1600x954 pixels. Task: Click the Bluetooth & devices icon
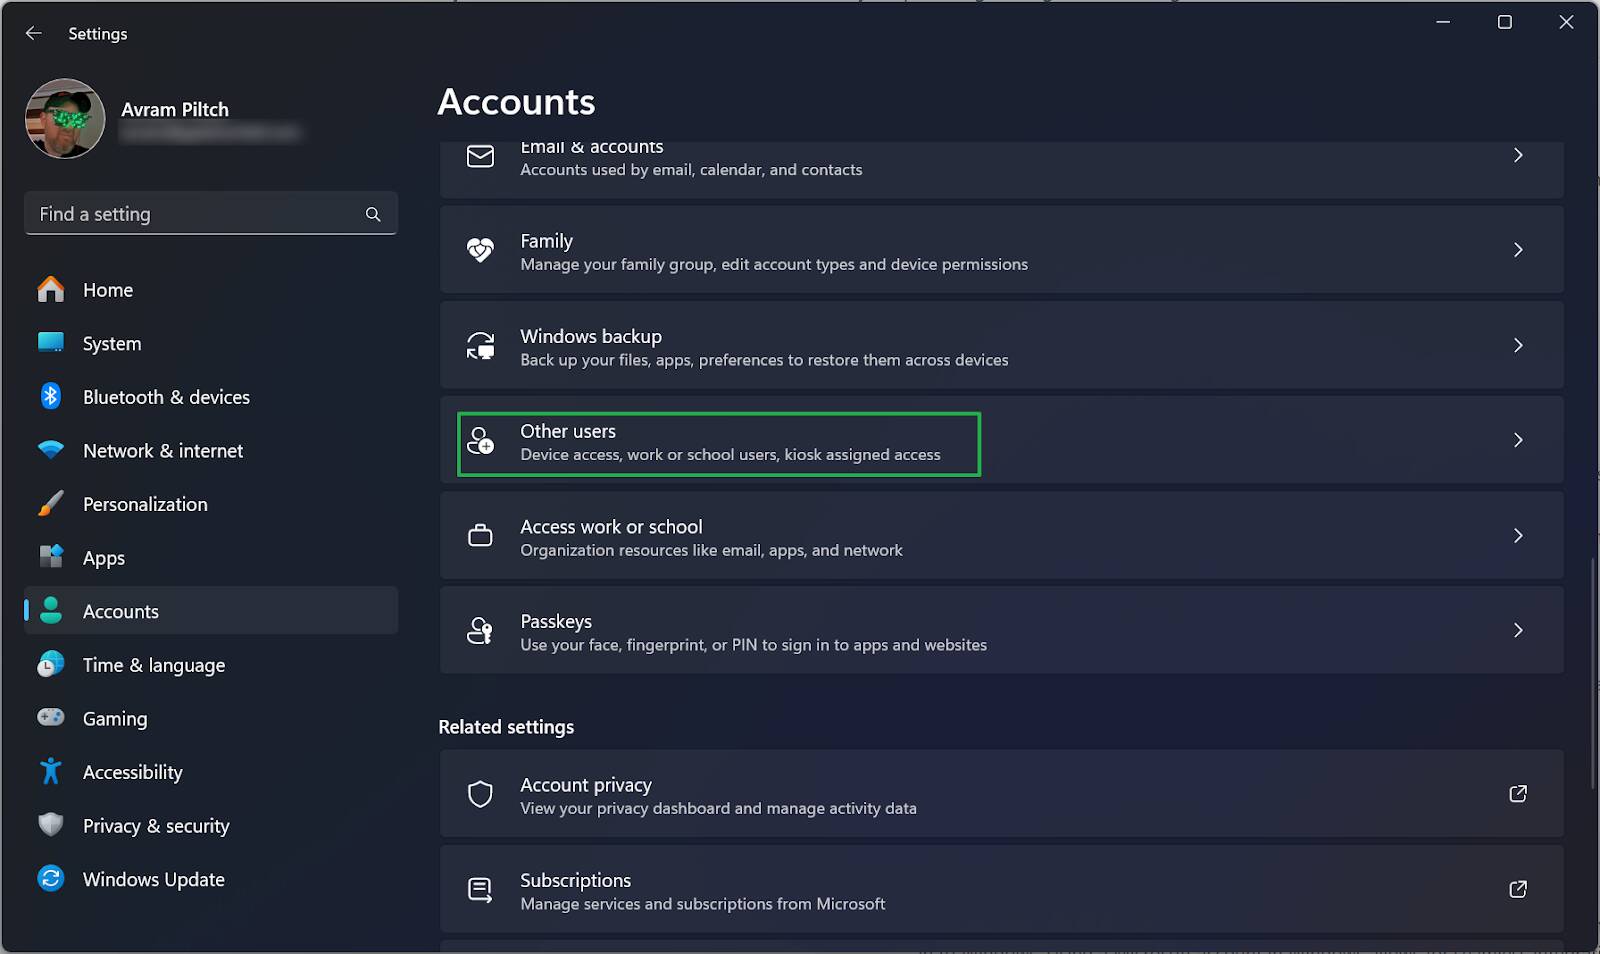(50, 397)
